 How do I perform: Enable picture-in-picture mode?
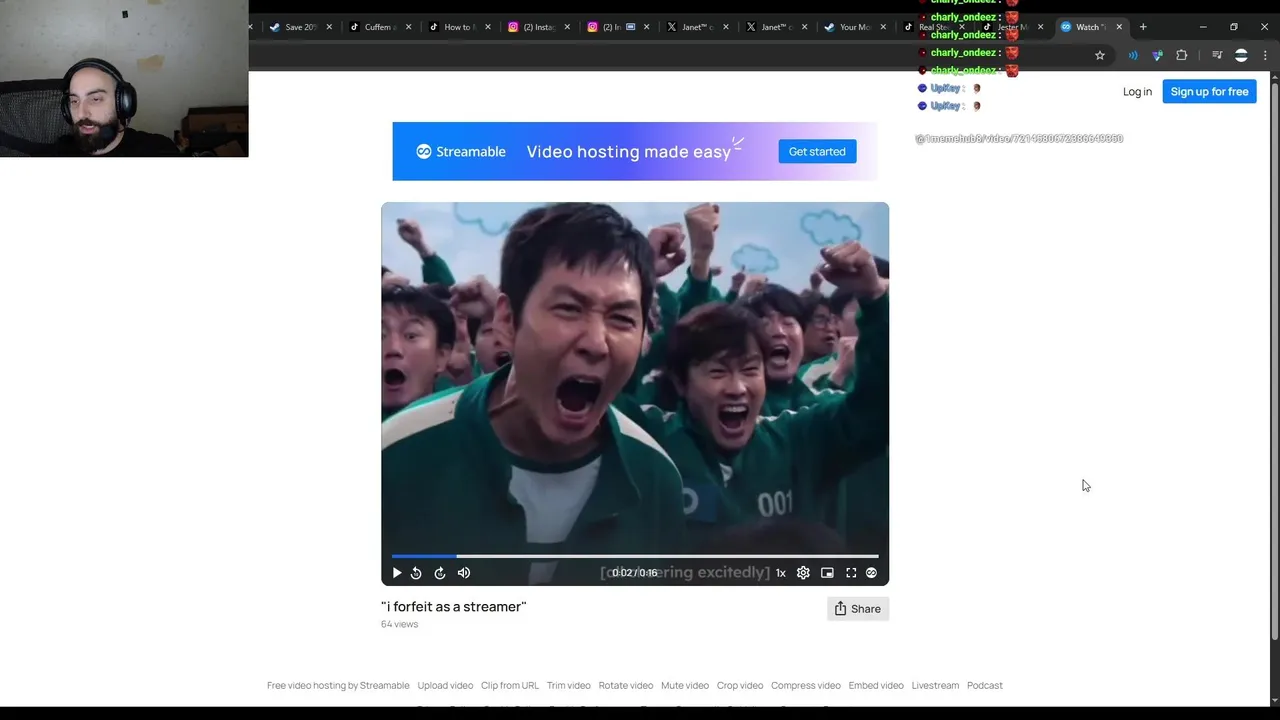[x=827, y=573]
